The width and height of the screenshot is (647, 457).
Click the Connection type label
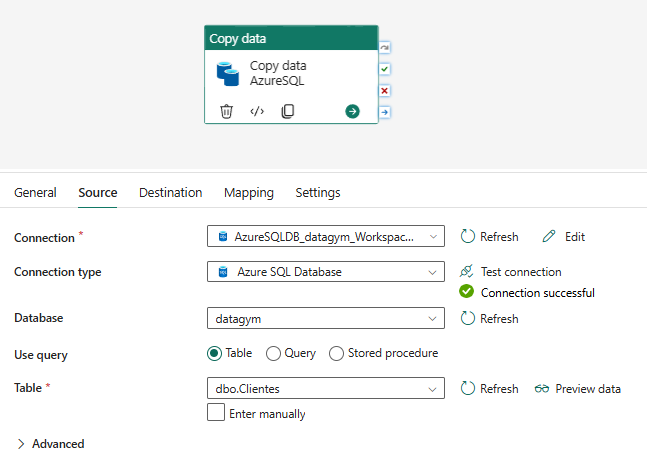pyautogui.click(x=58, y=272)
